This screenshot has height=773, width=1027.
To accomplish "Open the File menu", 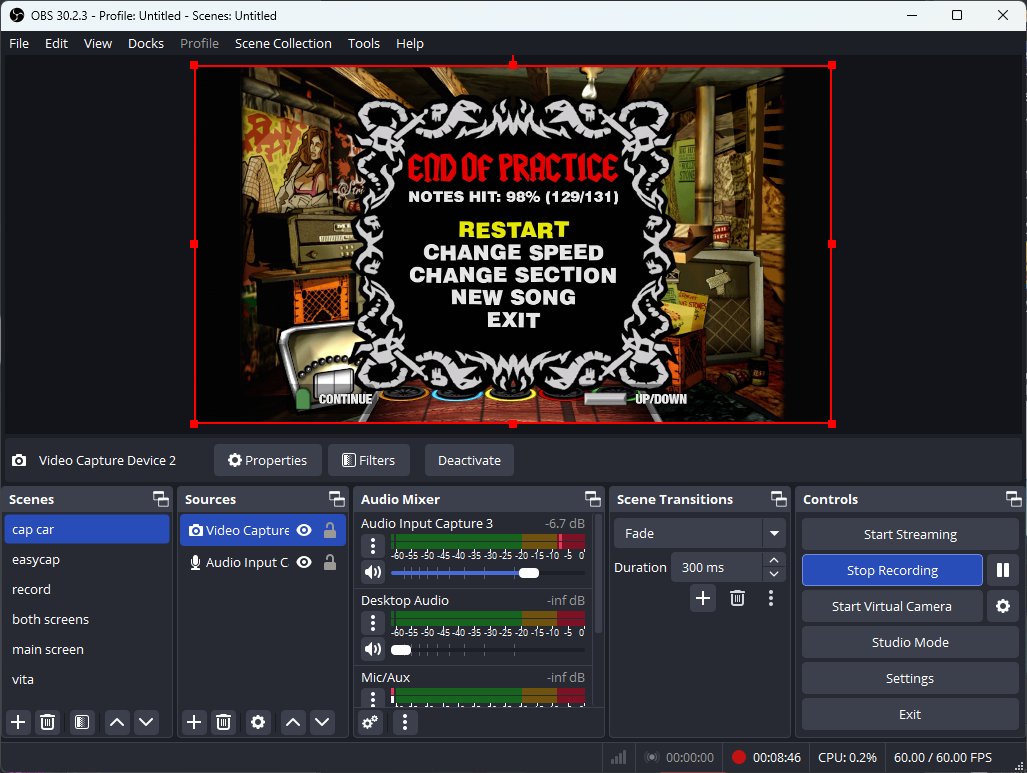I will click(19, 43).
